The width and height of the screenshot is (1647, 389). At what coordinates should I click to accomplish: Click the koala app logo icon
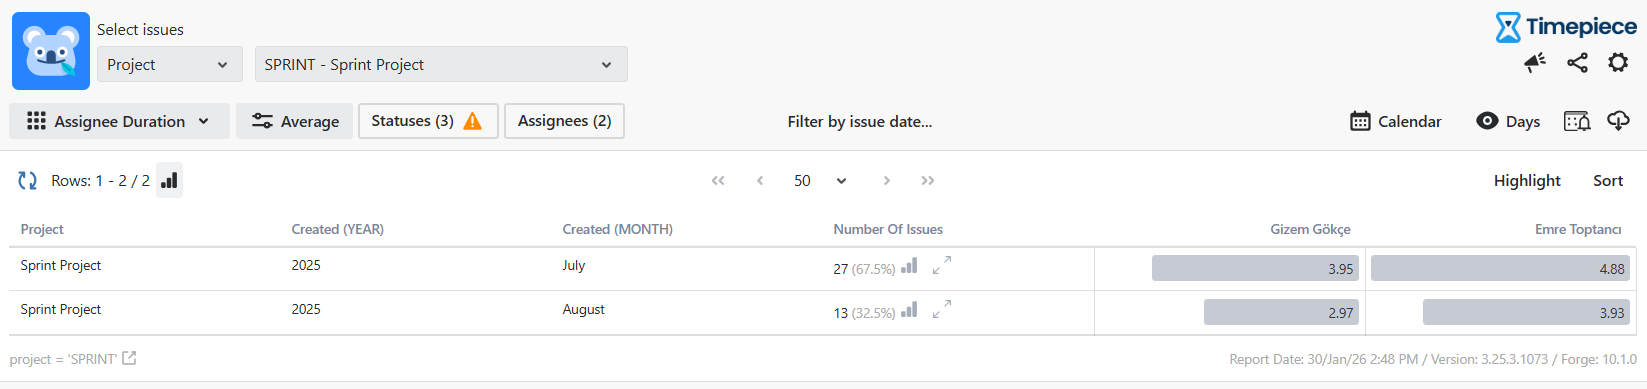(x=51, y=51)
